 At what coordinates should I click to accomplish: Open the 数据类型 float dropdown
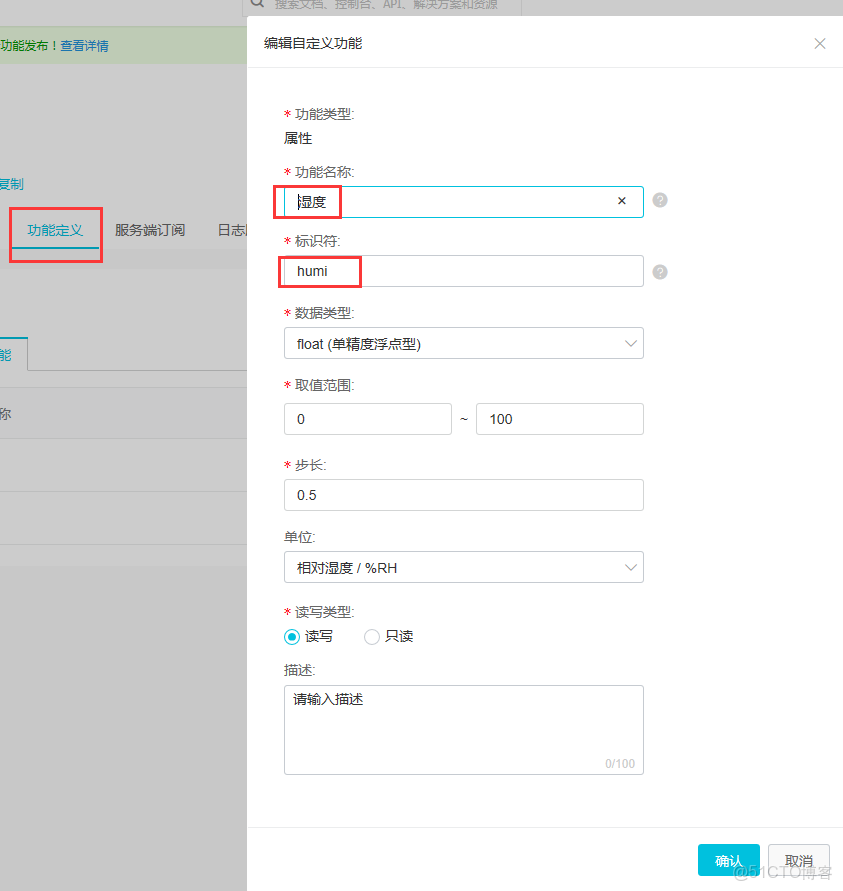(463, 343)
